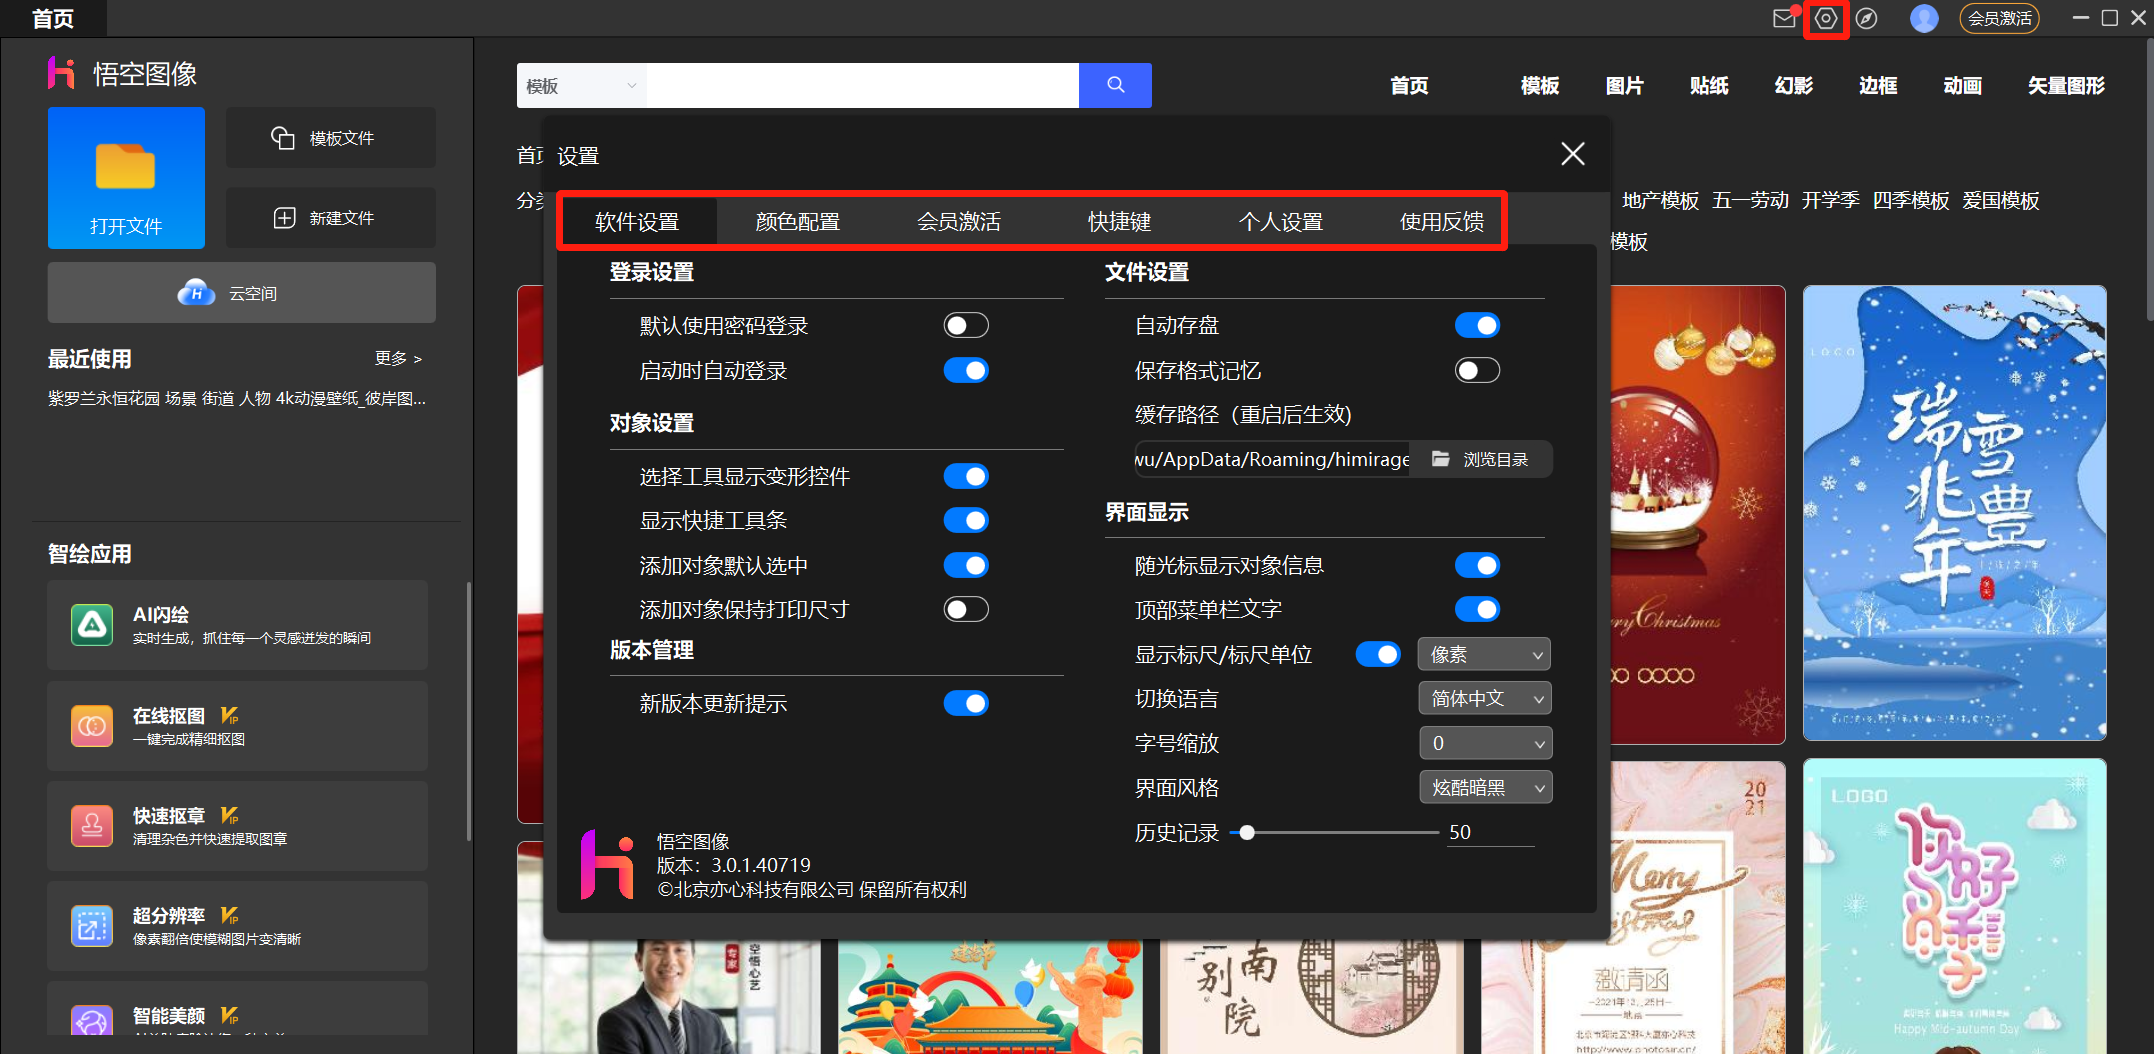
Task: Switch to the 会员激活 tab
Action: [x=958, y=221]
